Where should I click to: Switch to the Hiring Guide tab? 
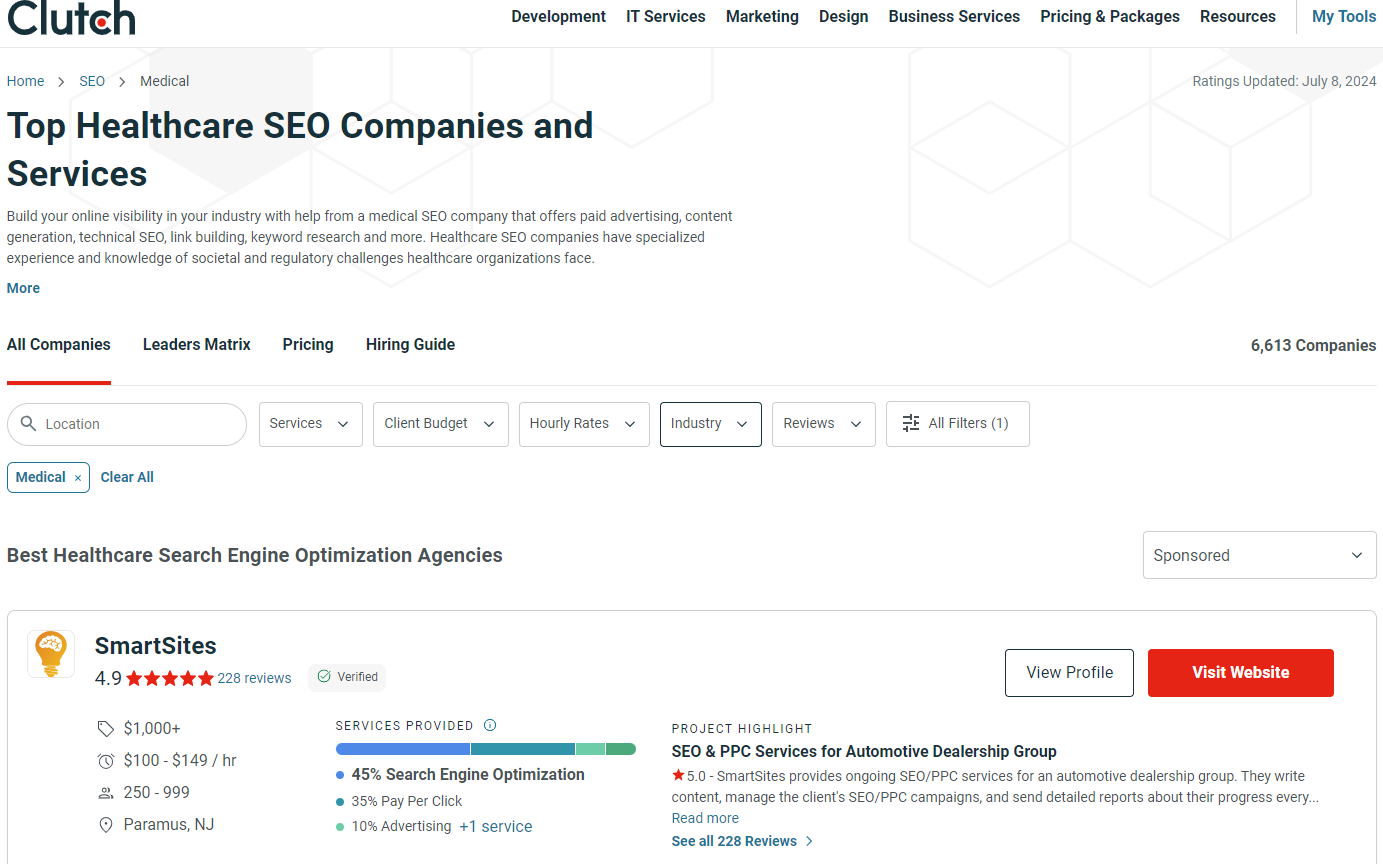(x=410, y=345)
